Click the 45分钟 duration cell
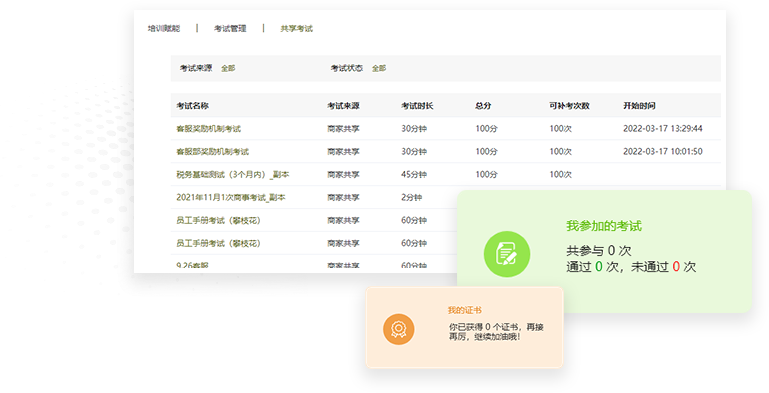 point(414,174)
